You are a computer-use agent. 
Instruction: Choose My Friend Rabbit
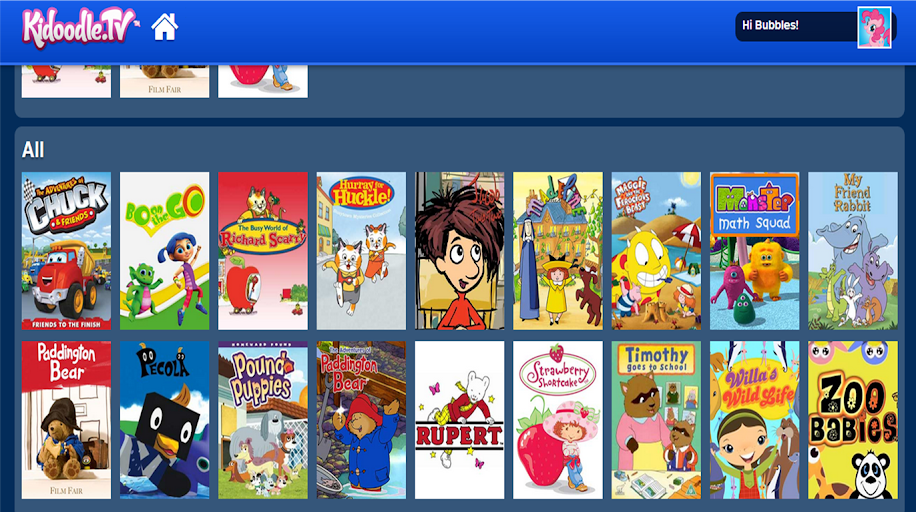(853, 251)
